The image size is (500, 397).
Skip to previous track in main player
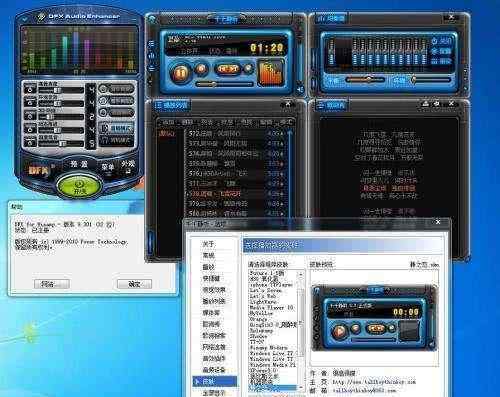(222, 69)
